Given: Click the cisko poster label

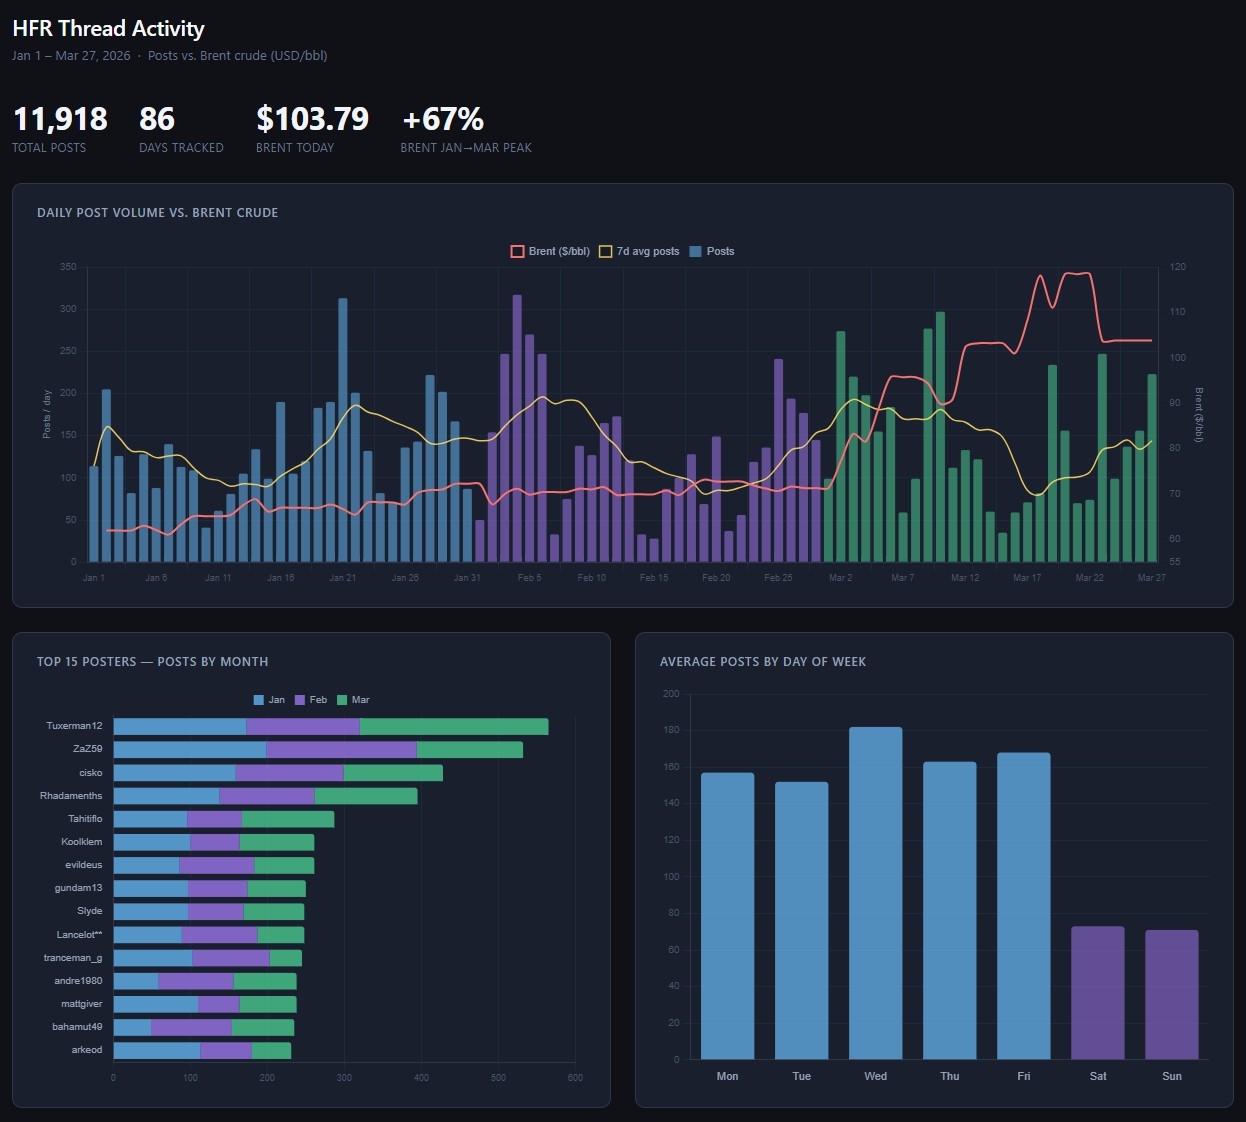Looking at the screenshot, I should (91, 773).
